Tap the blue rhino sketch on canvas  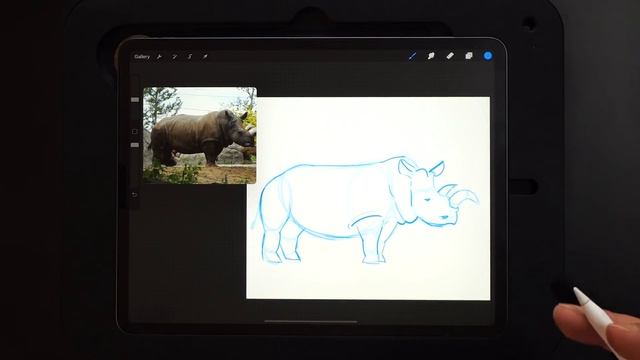point(365,209)
